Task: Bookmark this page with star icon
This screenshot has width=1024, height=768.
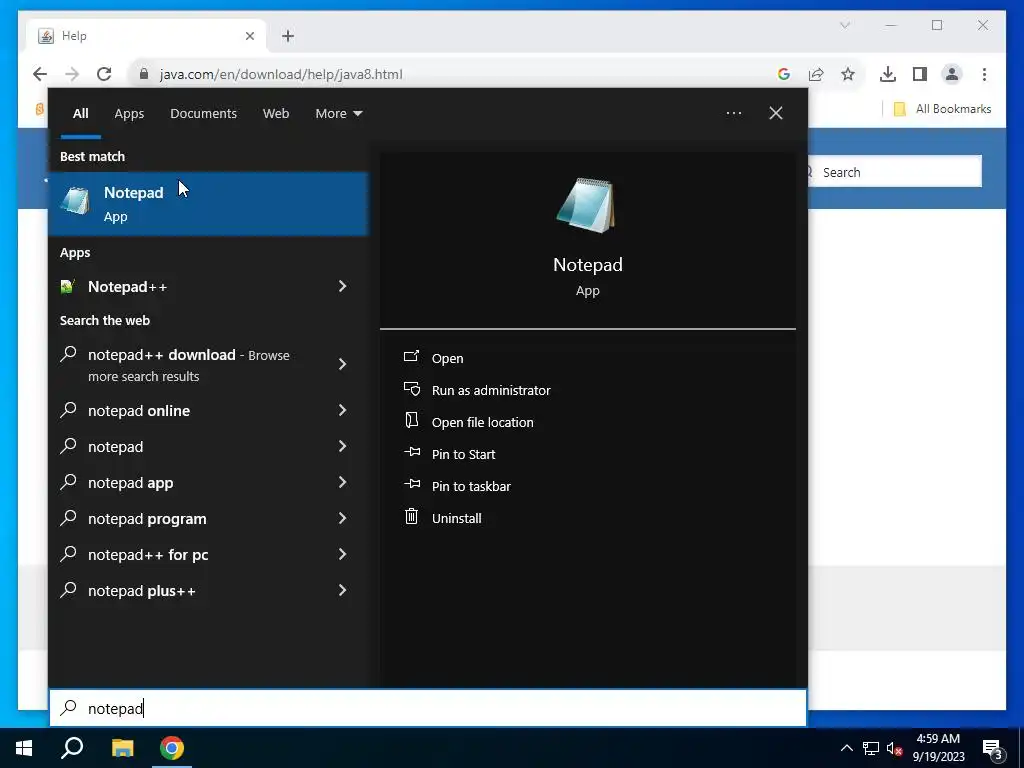Action: click(848, 74)
